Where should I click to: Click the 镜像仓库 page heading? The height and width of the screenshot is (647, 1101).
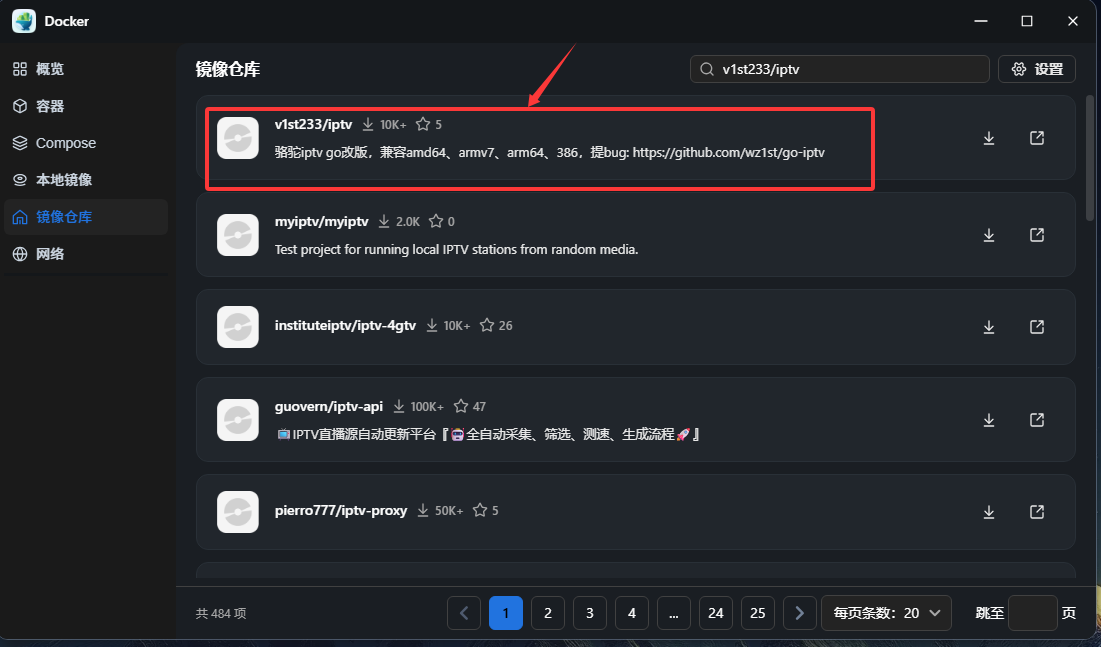(228, 70)
